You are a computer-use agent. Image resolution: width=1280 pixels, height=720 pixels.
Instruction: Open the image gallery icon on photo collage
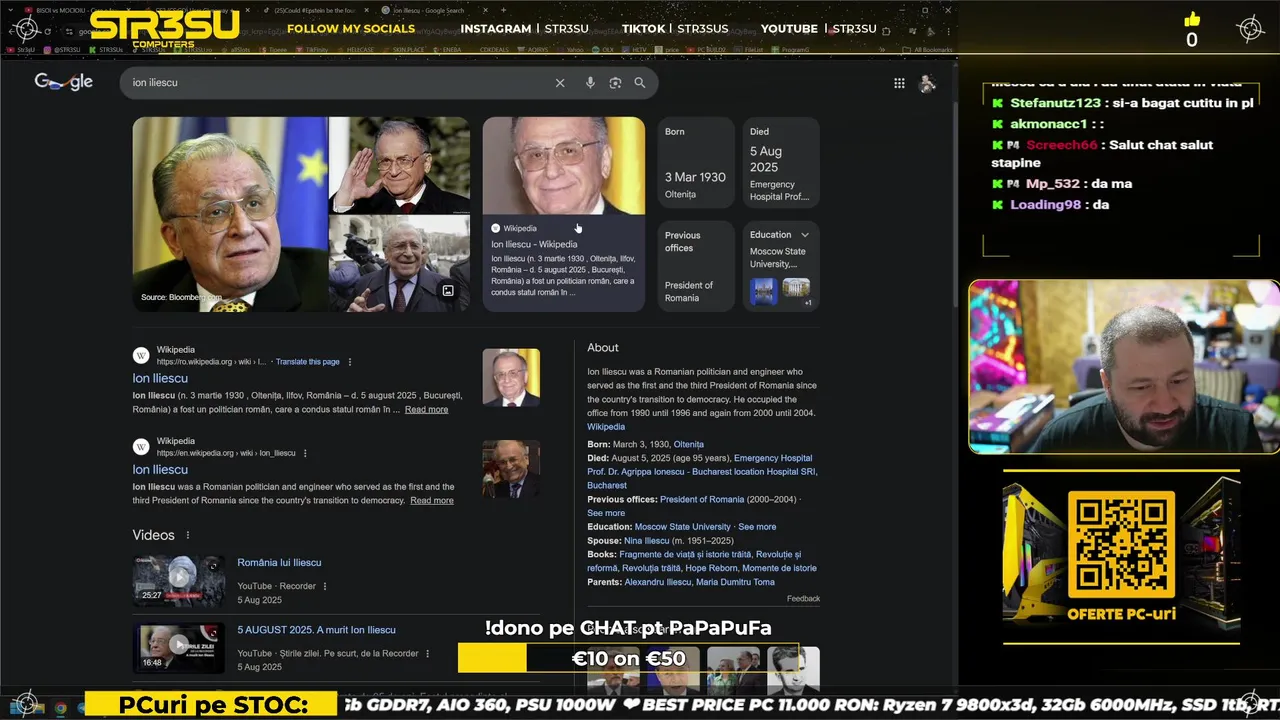pos(448,291)
